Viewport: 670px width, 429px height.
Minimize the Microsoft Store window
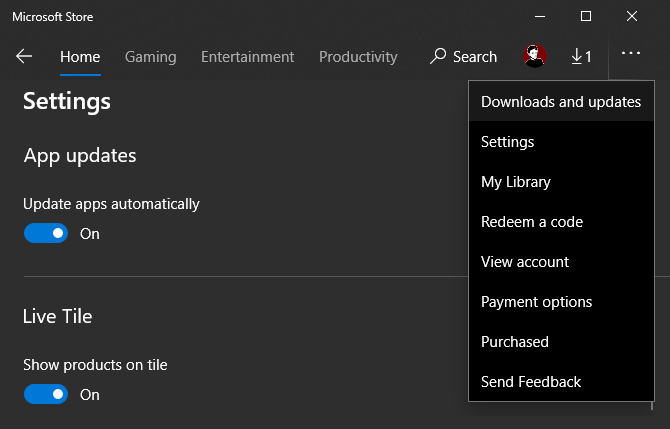tap(539, 16)
